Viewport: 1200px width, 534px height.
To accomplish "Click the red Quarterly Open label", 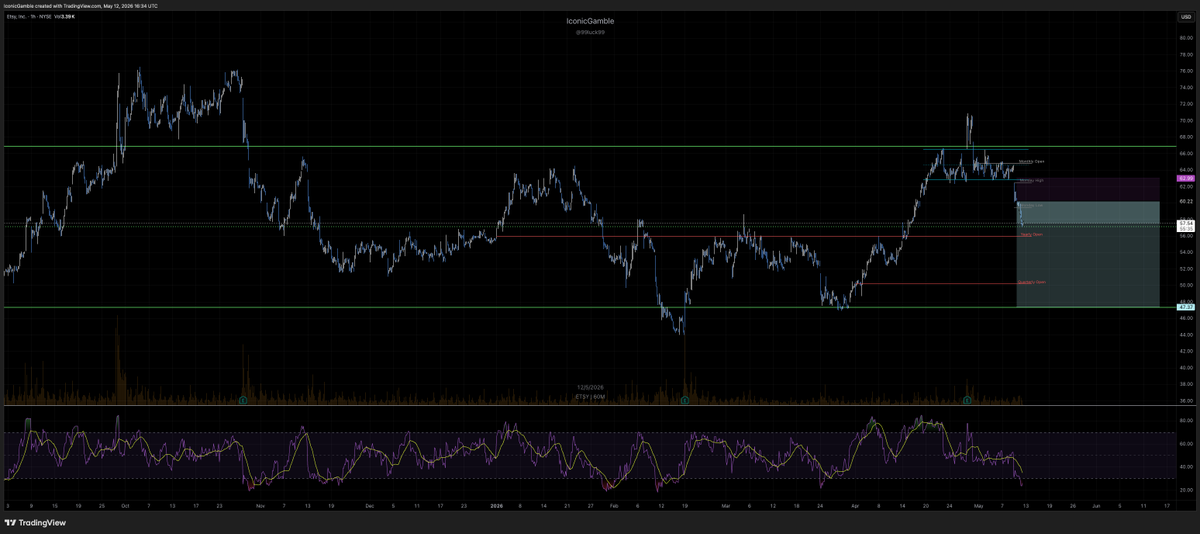I will point(1031,283).
